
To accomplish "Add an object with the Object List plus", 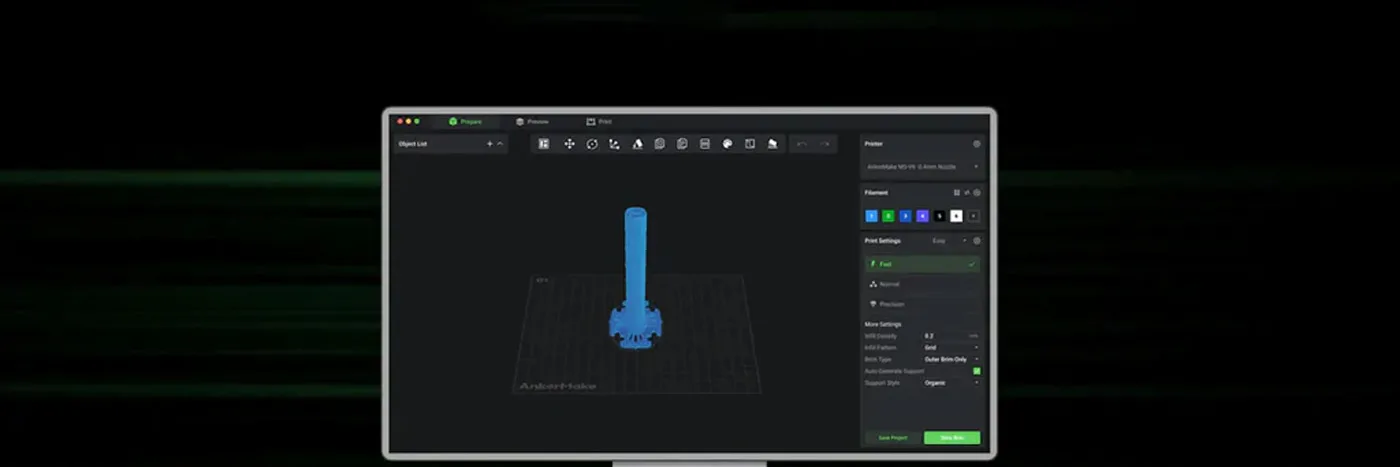I will click(x=489, y=144).
